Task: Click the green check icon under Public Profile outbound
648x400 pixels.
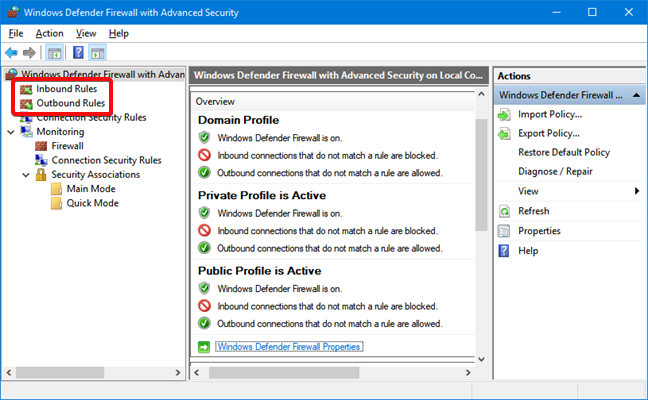Action: click(x=204, y=323)
